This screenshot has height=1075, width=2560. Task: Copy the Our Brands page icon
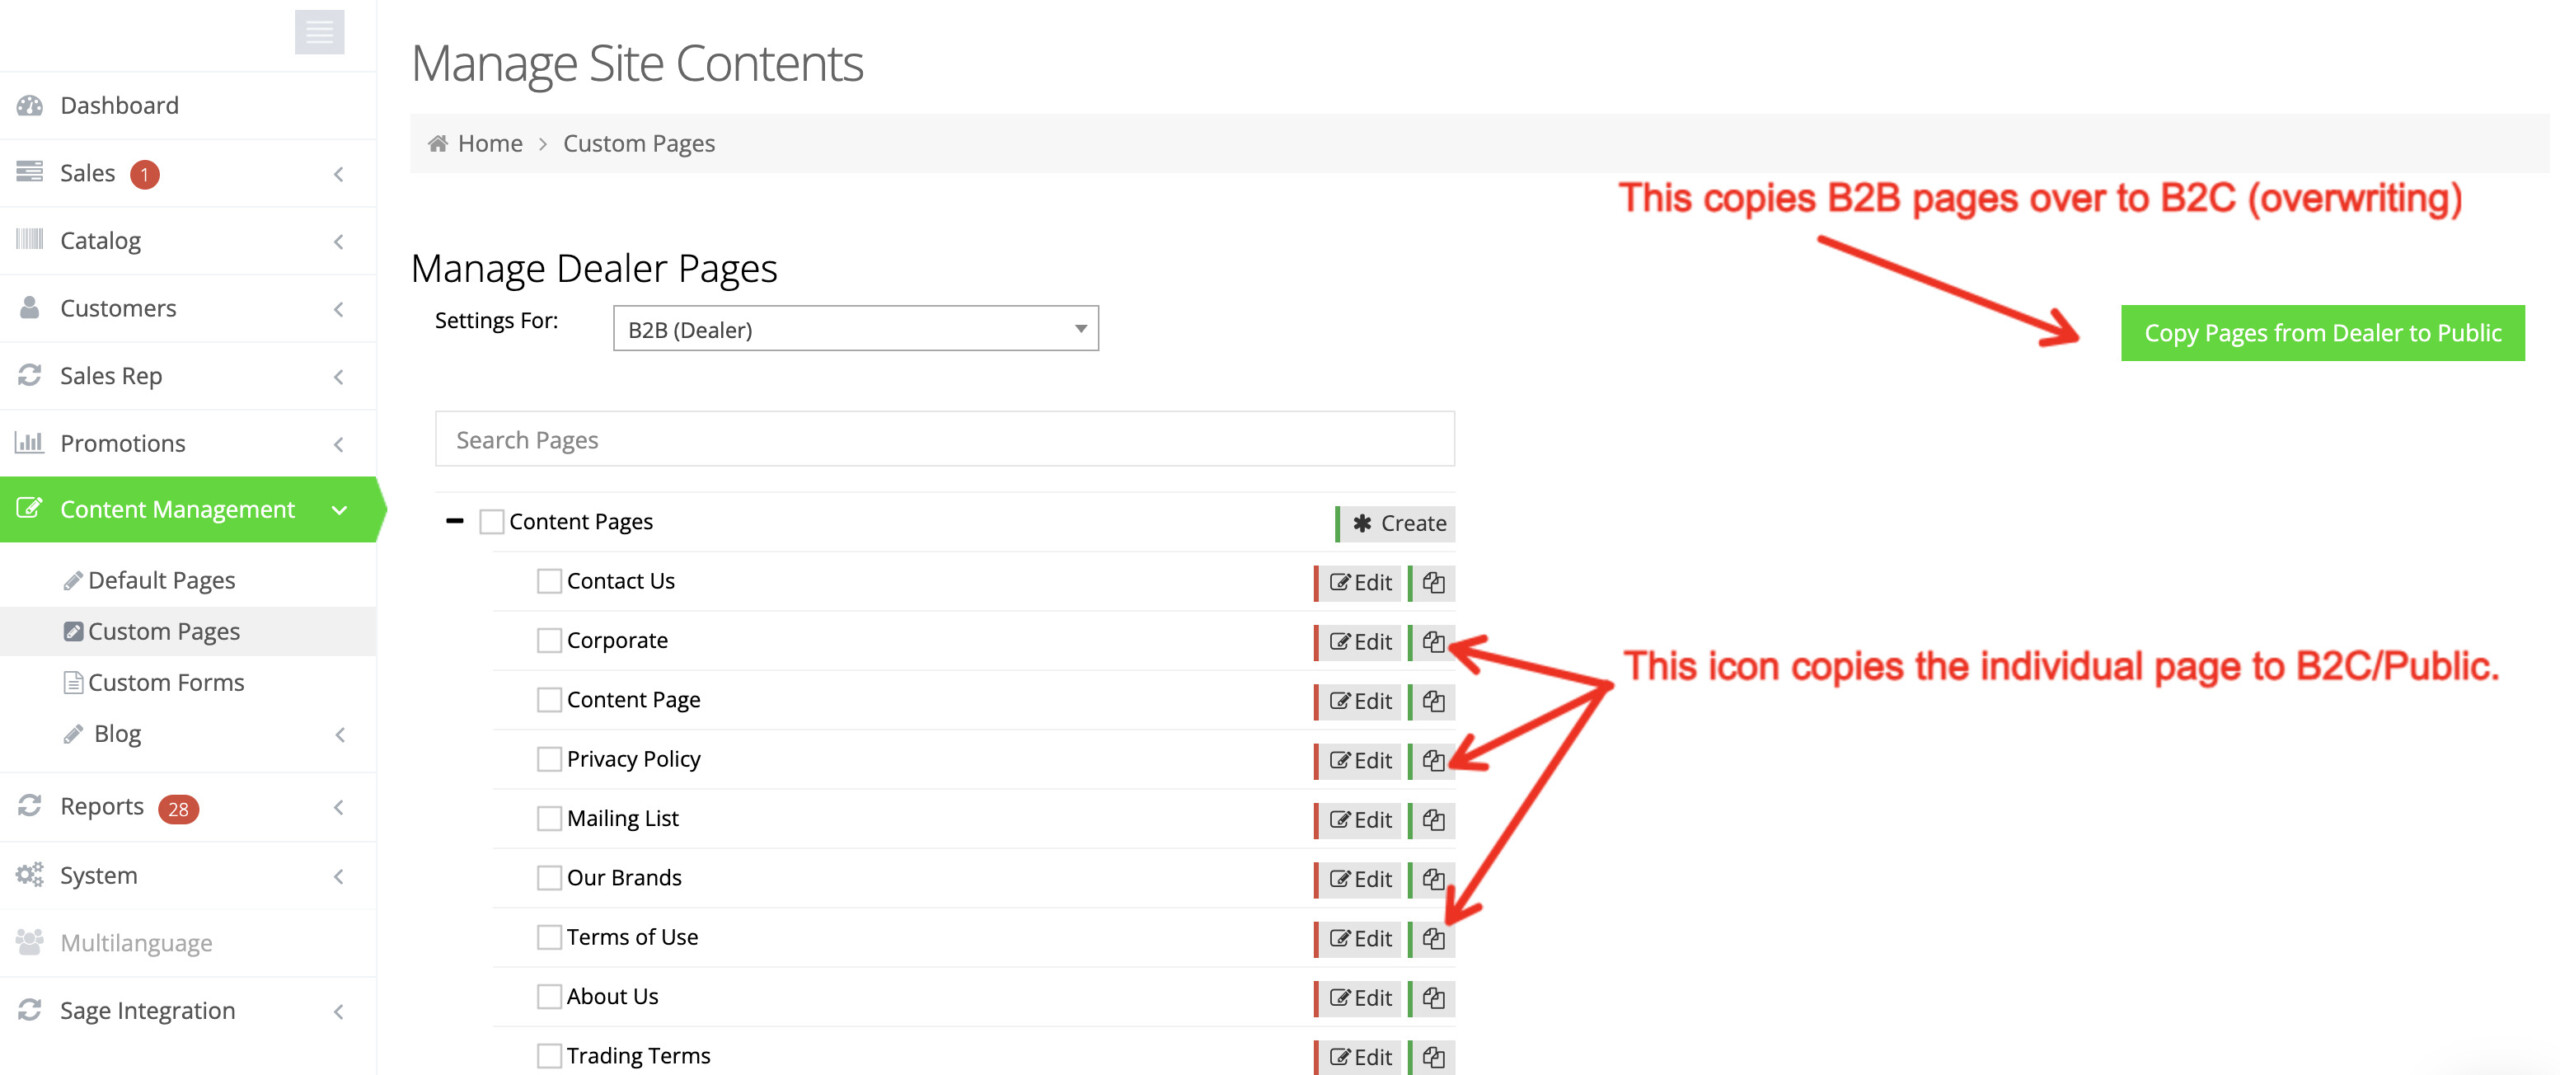coord(1433,880)
